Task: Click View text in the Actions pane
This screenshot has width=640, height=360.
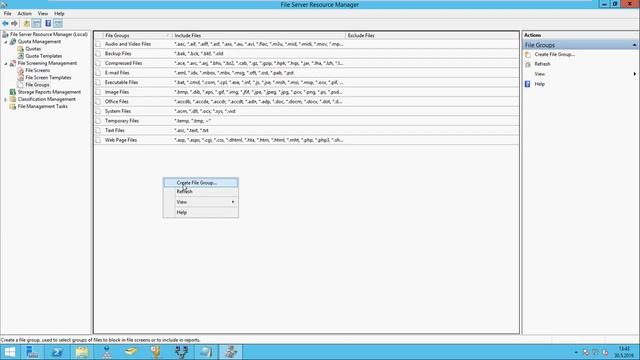Action: [x=540, y=74]
